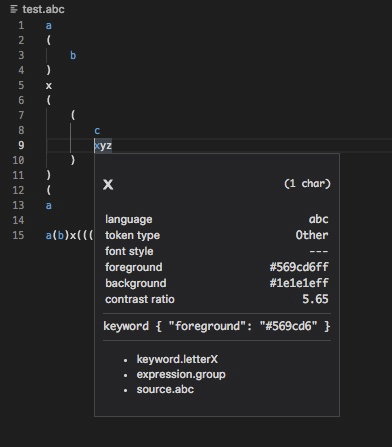
Task: Click the background value '#1e1e1eff'
Action: [299, 283]
